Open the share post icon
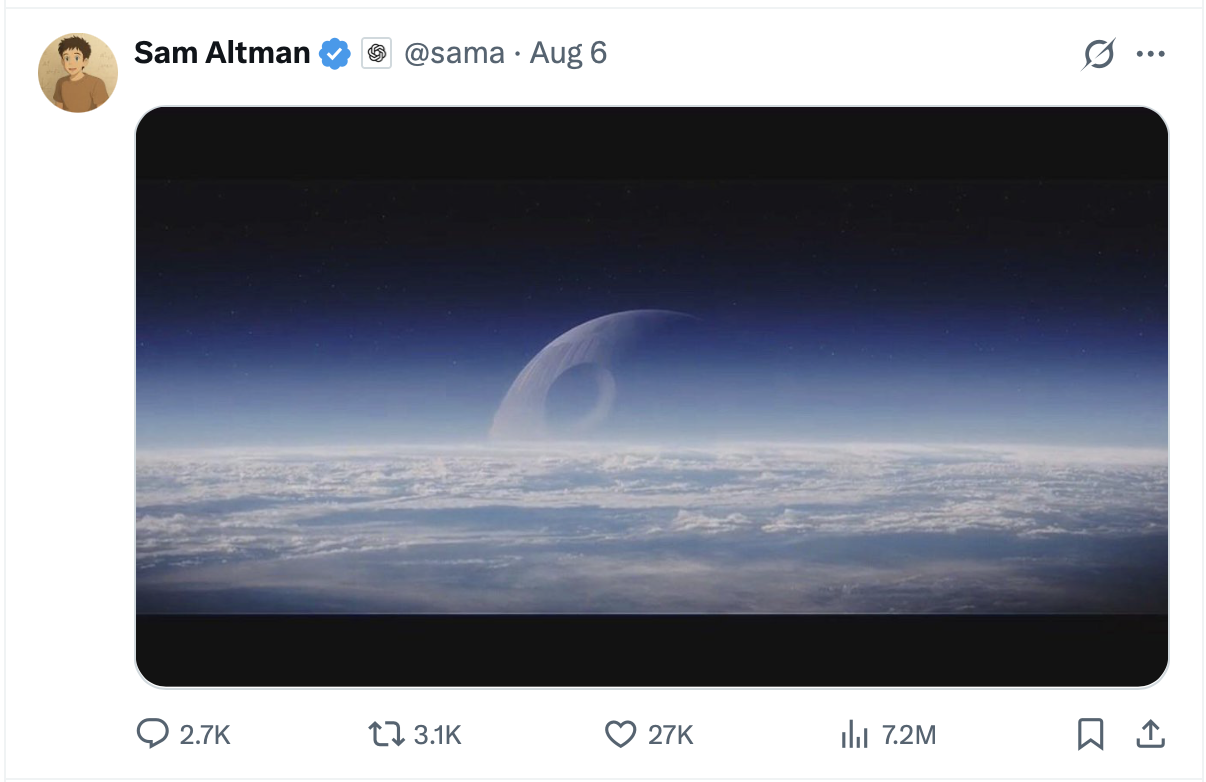This screenshot has height=782, width=1206. coord(1151,735)
